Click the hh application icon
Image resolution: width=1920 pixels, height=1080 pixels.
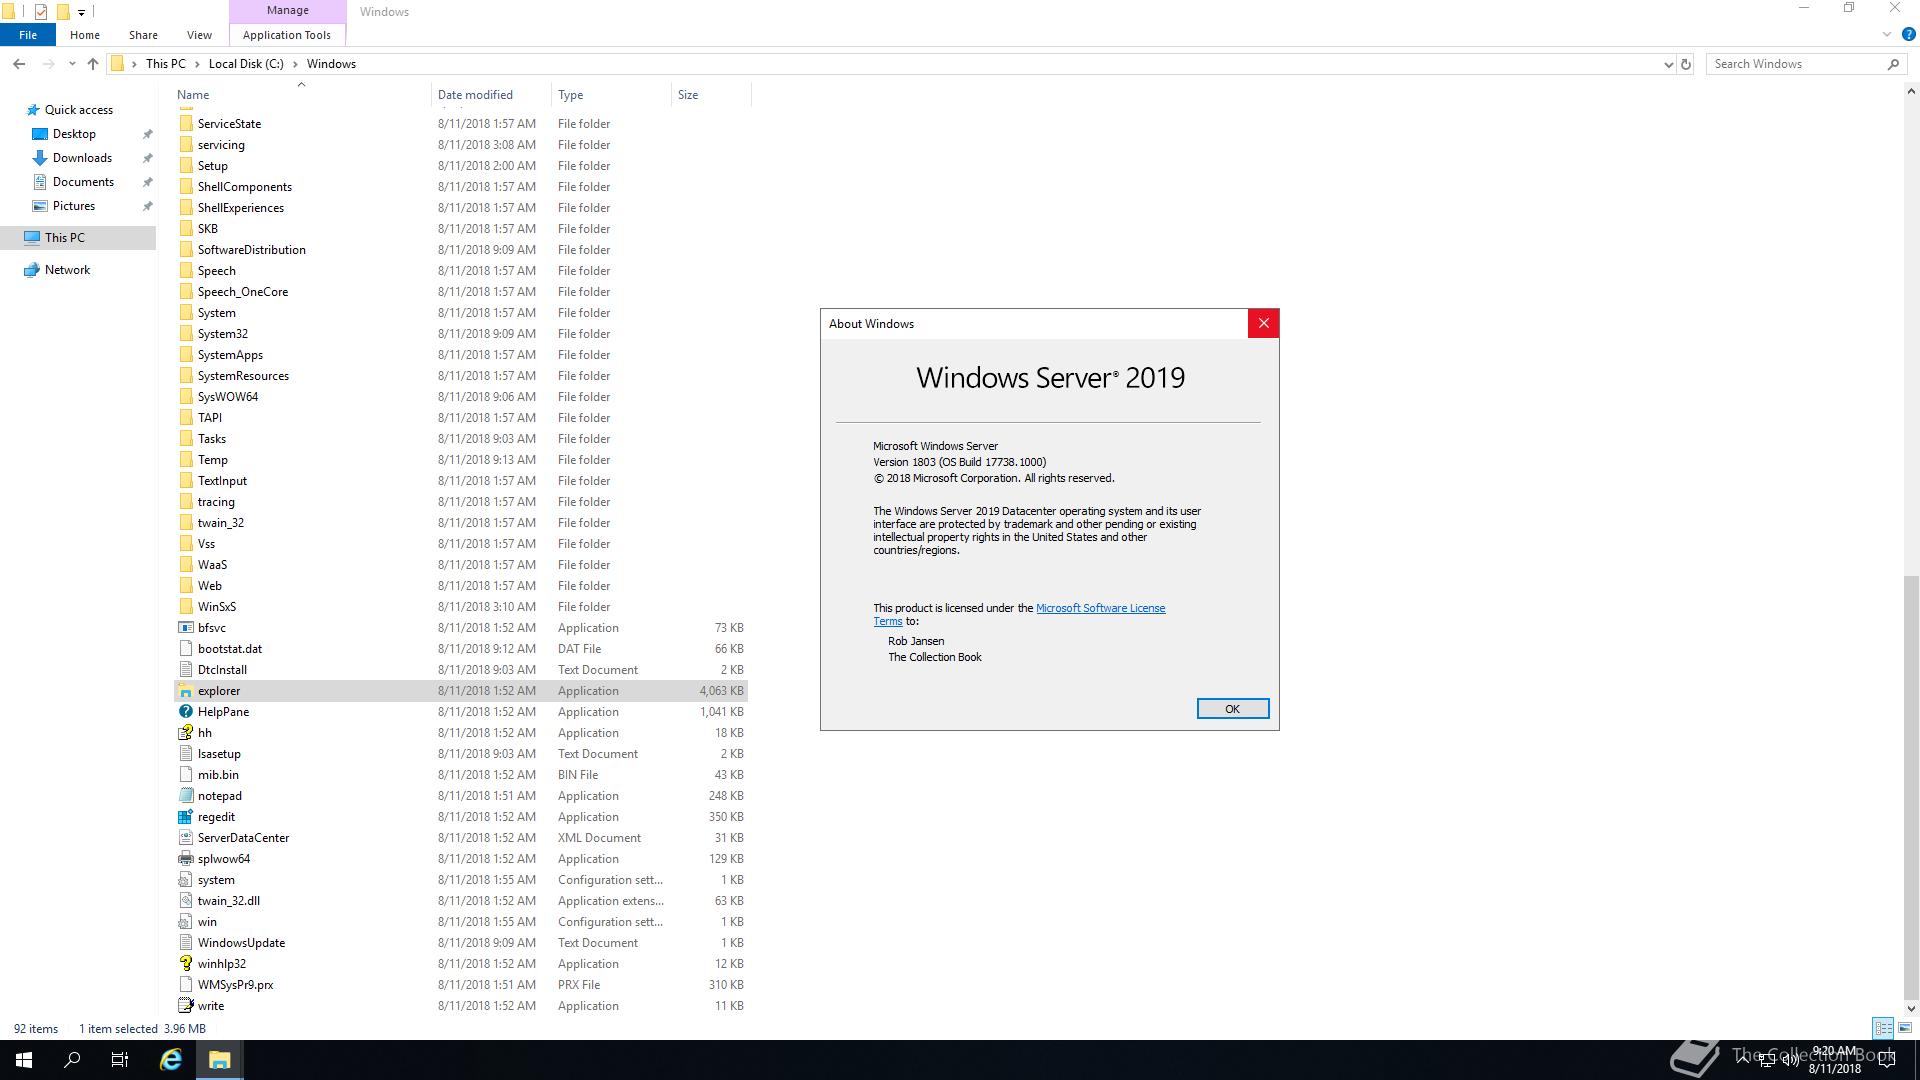[185, 733]
